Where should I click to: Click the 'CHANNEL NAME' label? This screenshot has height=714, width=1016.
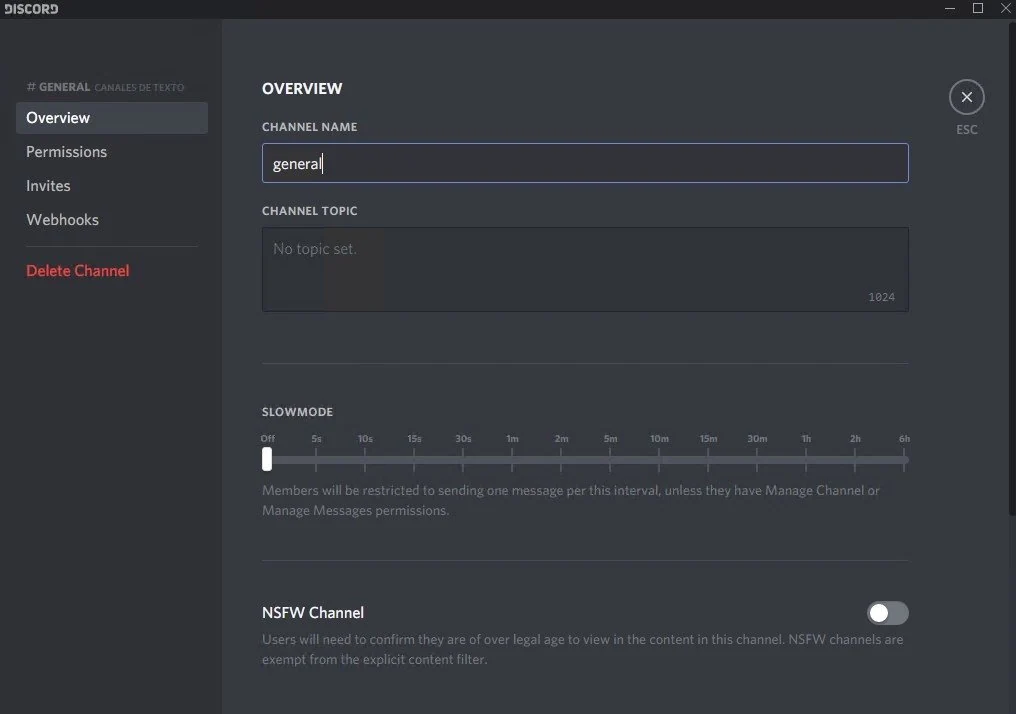310,127
